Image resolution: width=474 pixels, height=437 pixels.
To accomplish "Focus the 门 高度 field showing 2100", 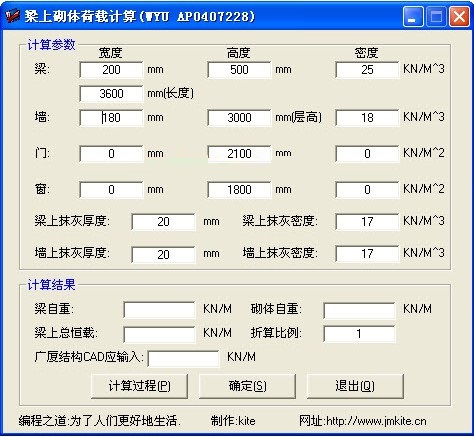I will click(239, 154).
